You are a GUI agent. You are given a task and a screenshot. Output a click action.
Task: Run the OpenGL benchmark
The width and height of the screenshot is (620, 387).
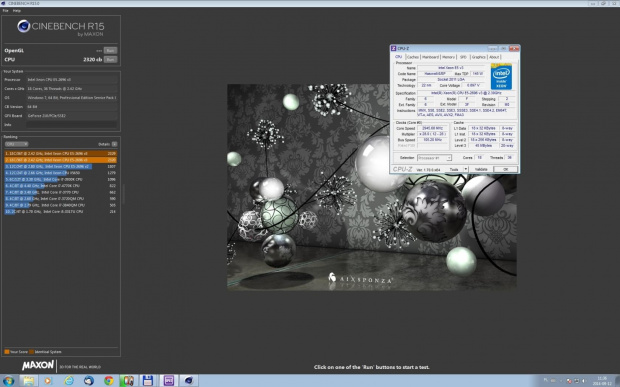point(110,51)
